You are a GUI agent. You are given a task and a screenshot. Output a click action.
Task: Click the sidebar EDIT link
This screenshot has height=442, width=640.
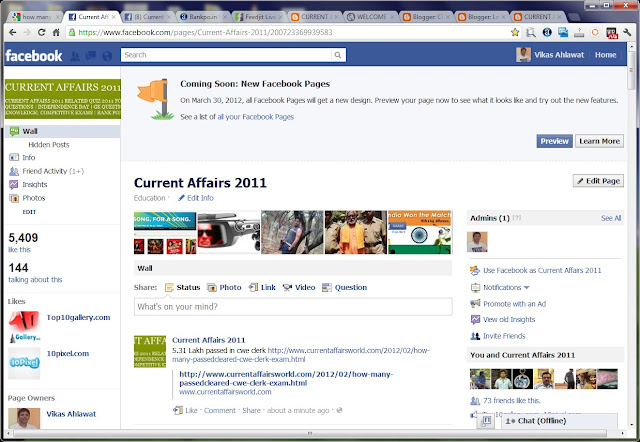tap(29, 212)
